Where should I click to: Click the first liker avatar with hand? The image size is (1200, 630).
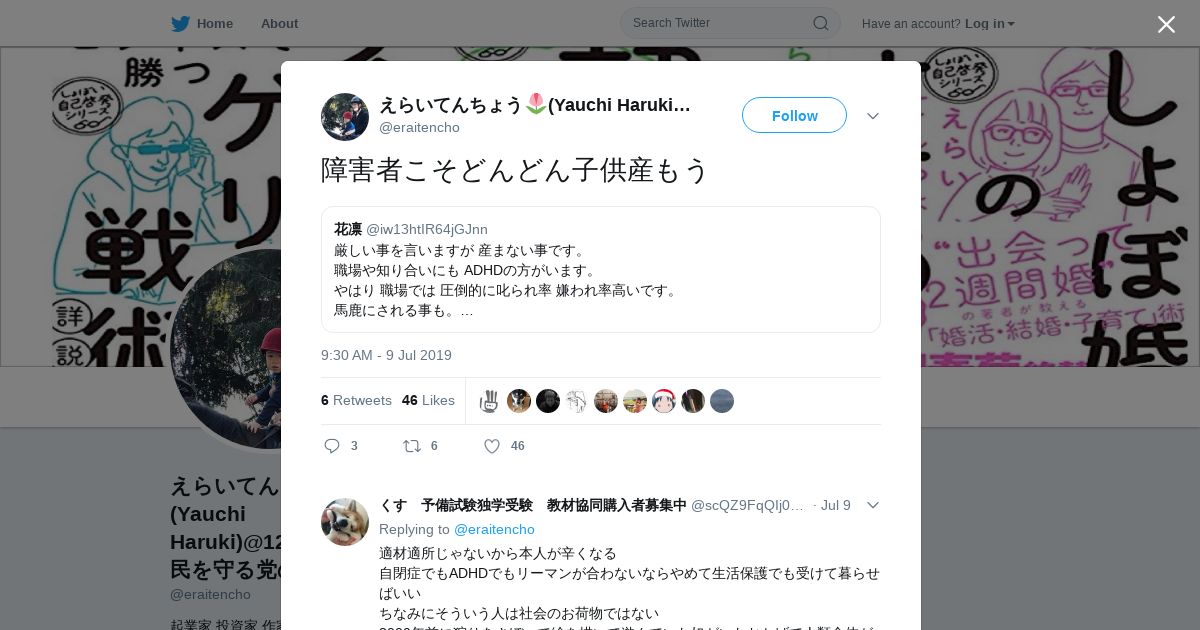[489, 401]
